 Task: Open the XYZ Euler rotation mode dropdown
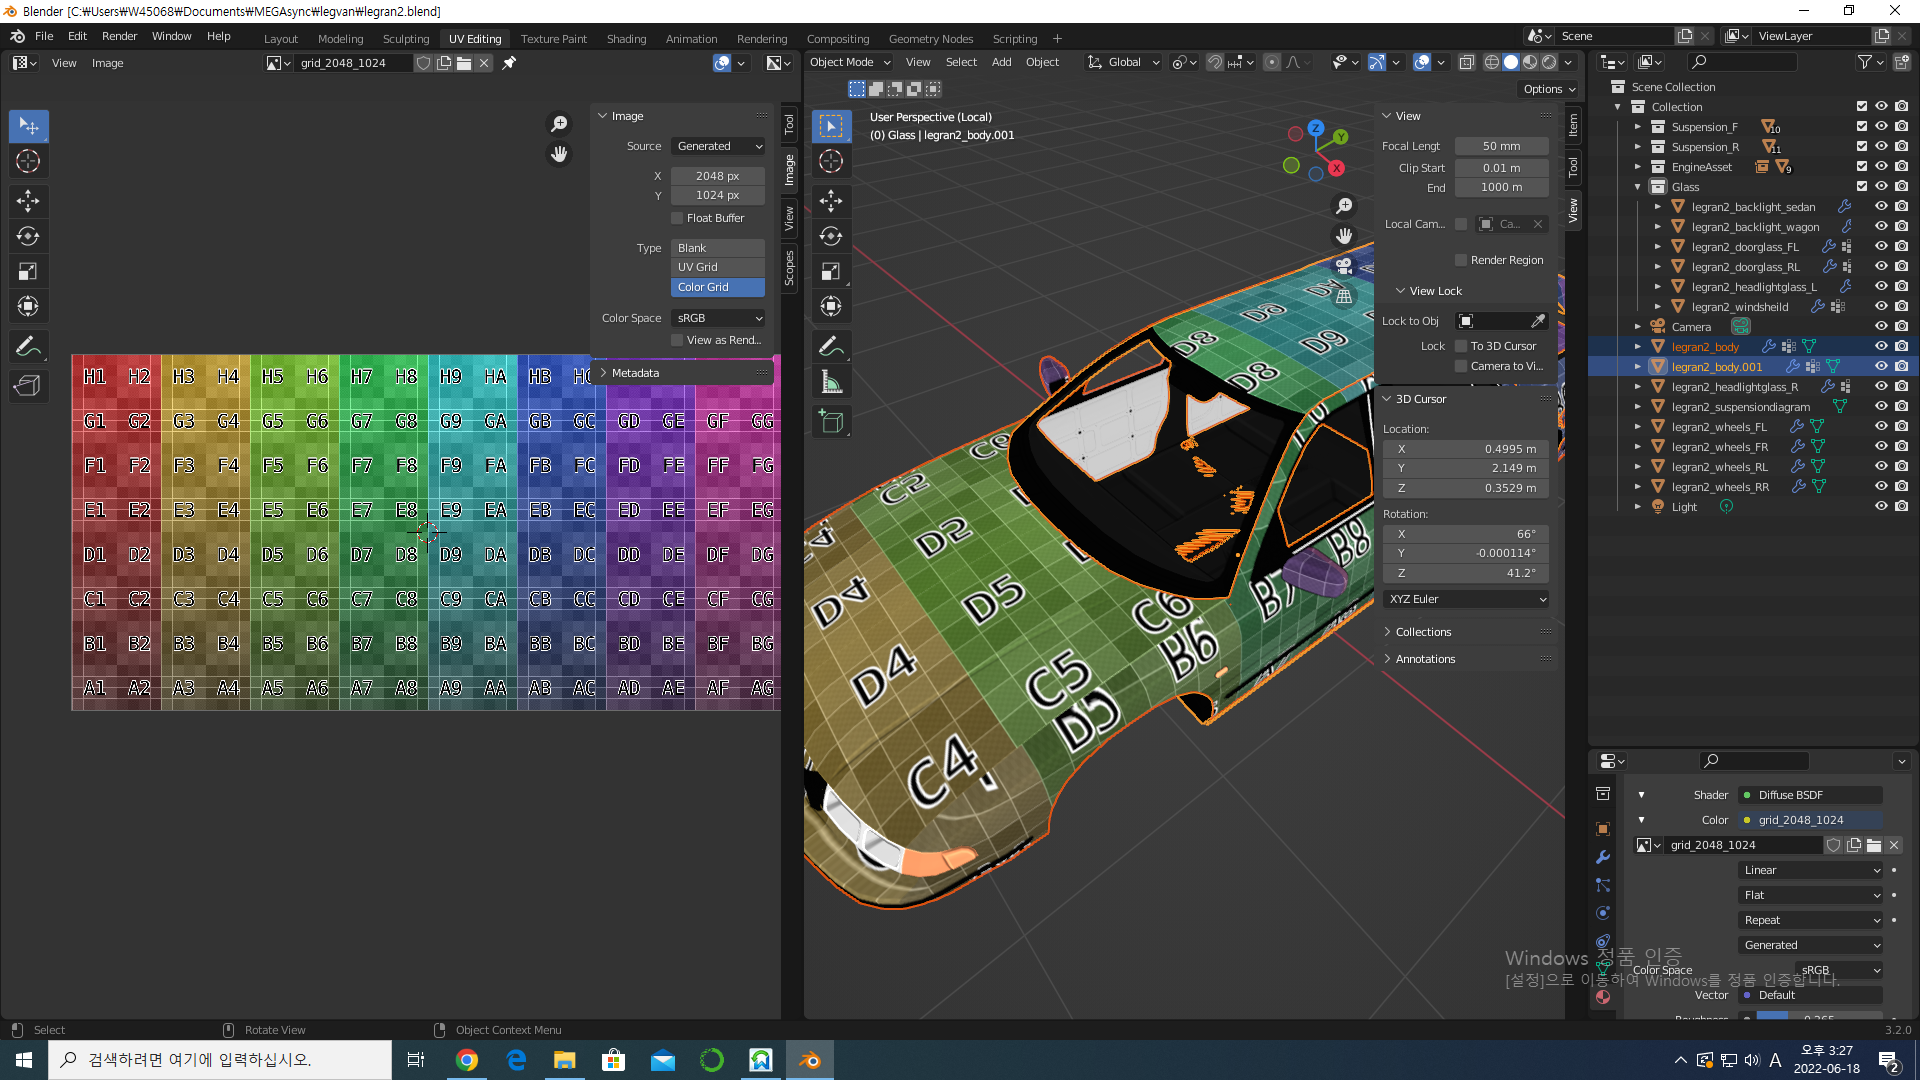[1467, 599]
